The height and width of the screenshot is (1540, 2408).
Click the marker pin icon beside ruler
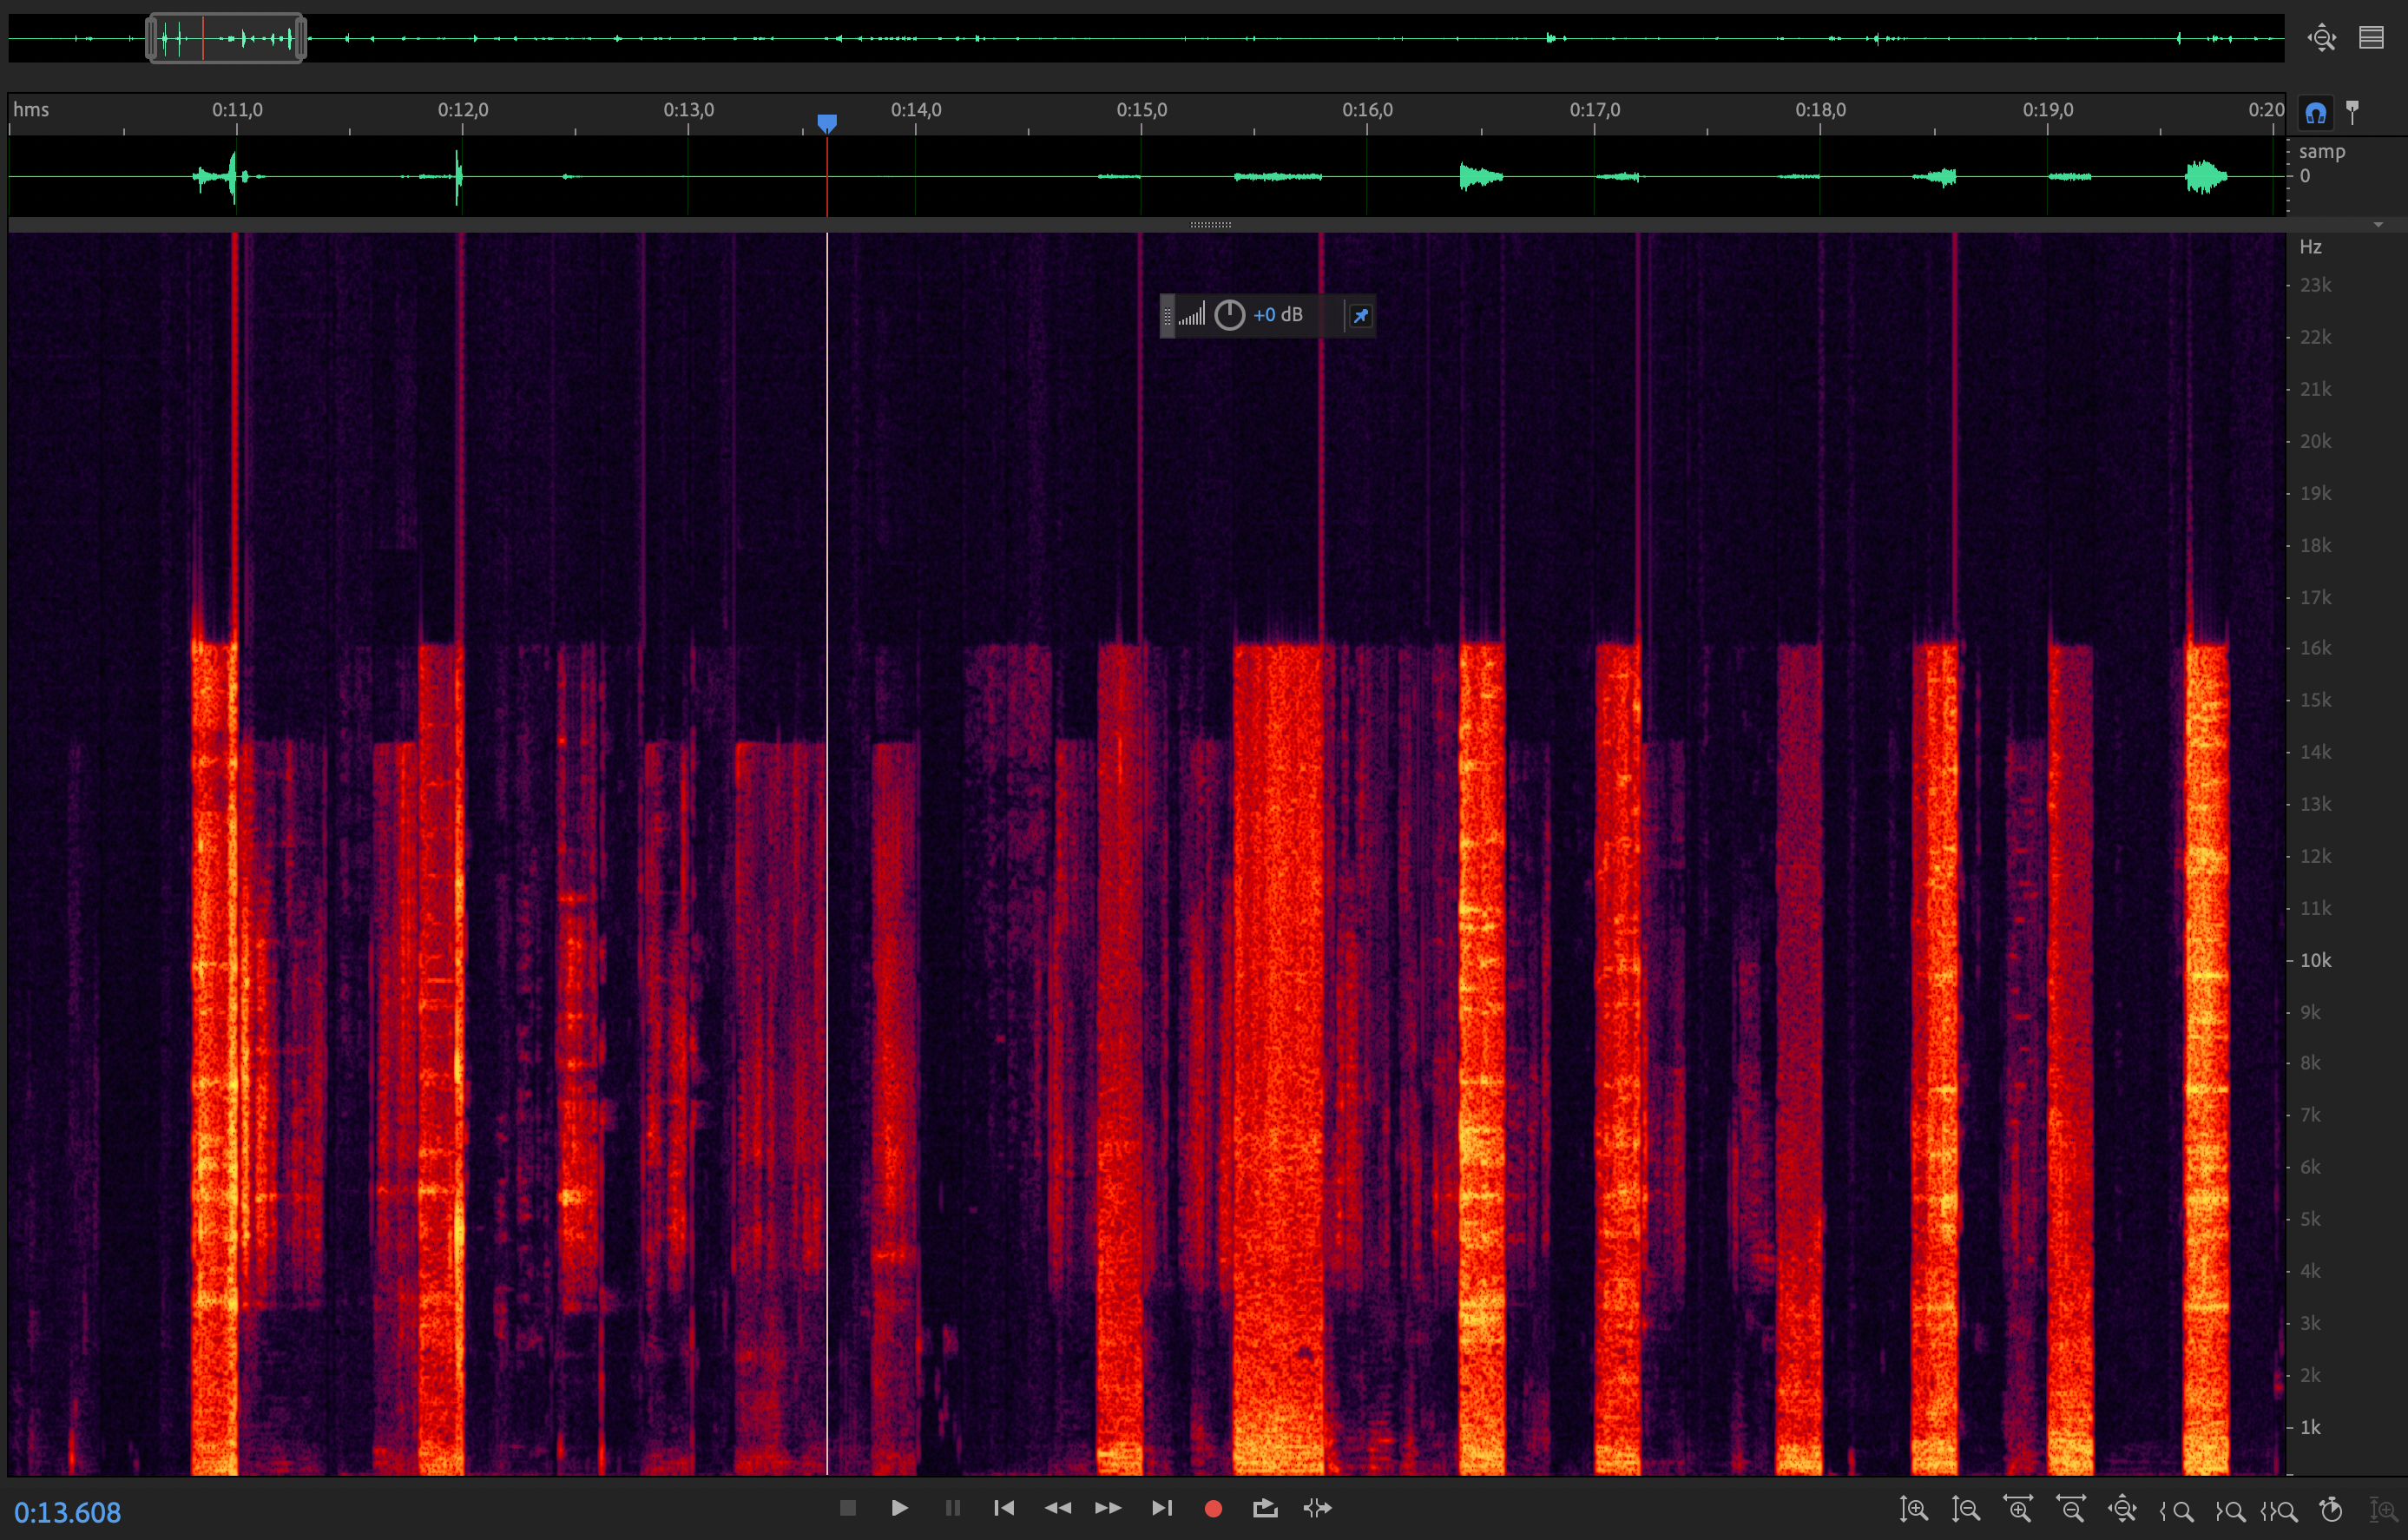(2353, 112)
